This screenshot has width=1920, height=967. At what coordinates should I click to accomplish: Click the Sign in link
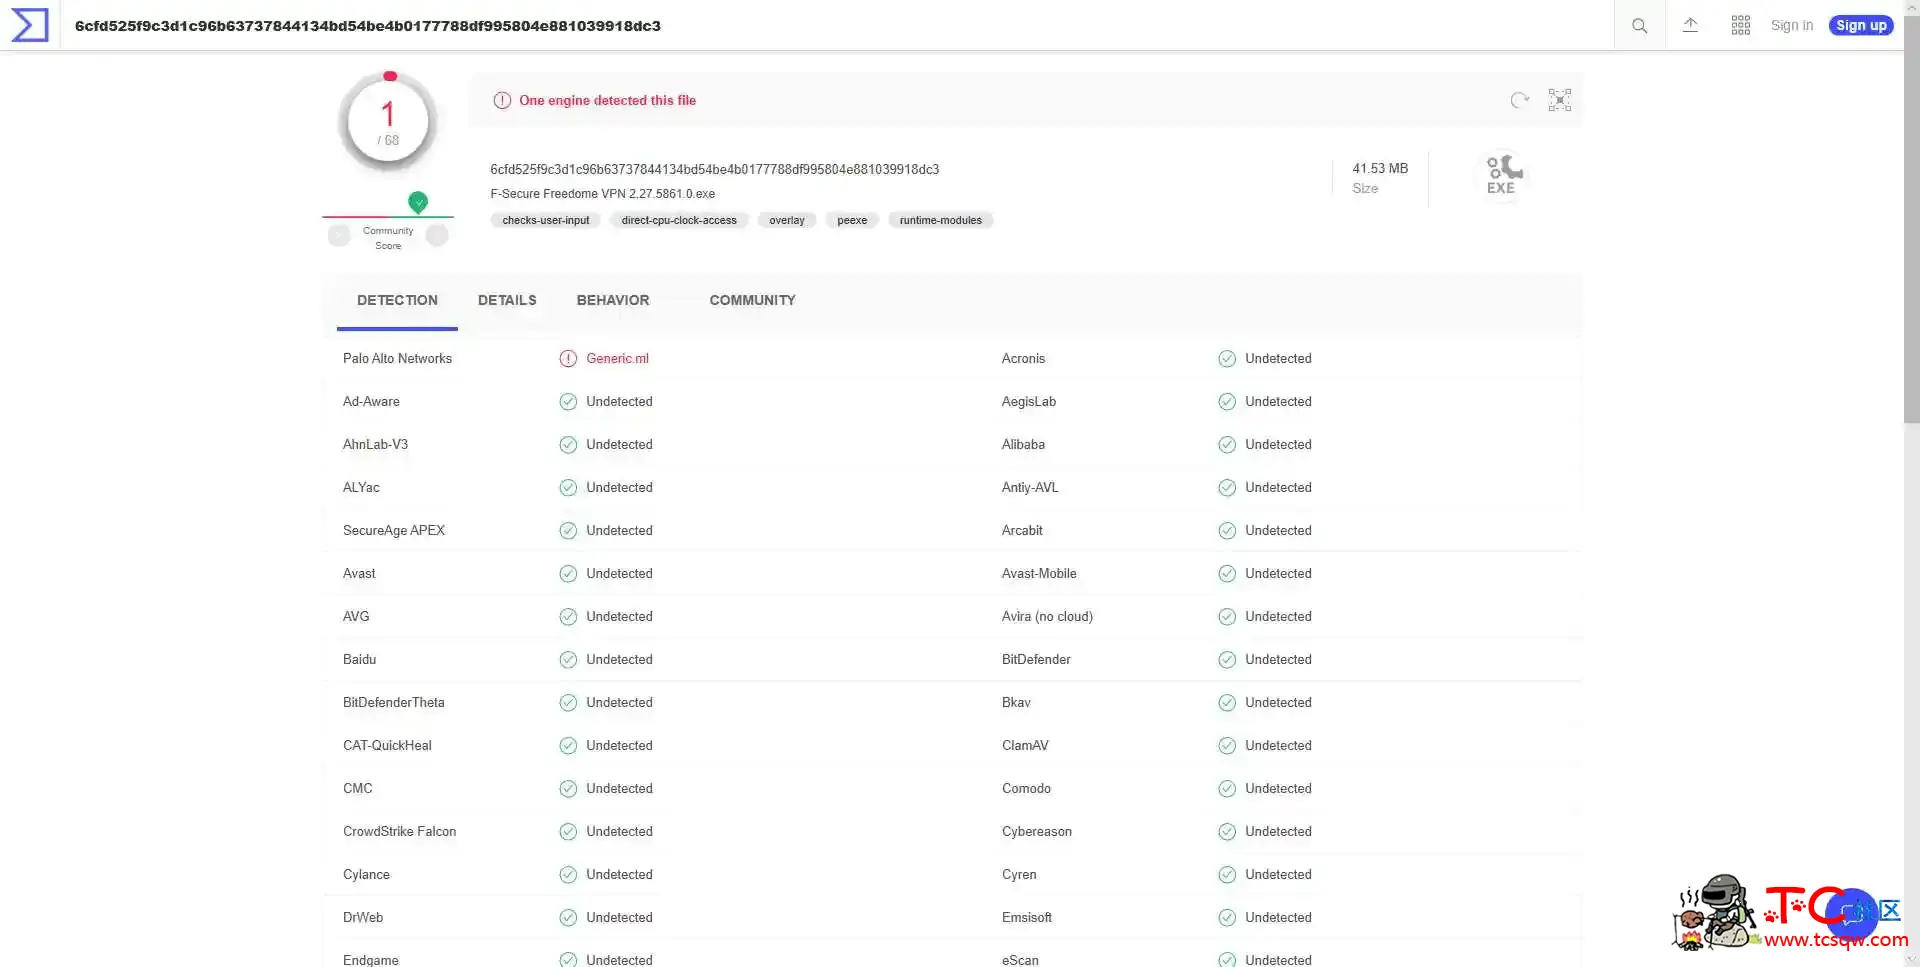pyautogui.click(x=1792, y=25)
